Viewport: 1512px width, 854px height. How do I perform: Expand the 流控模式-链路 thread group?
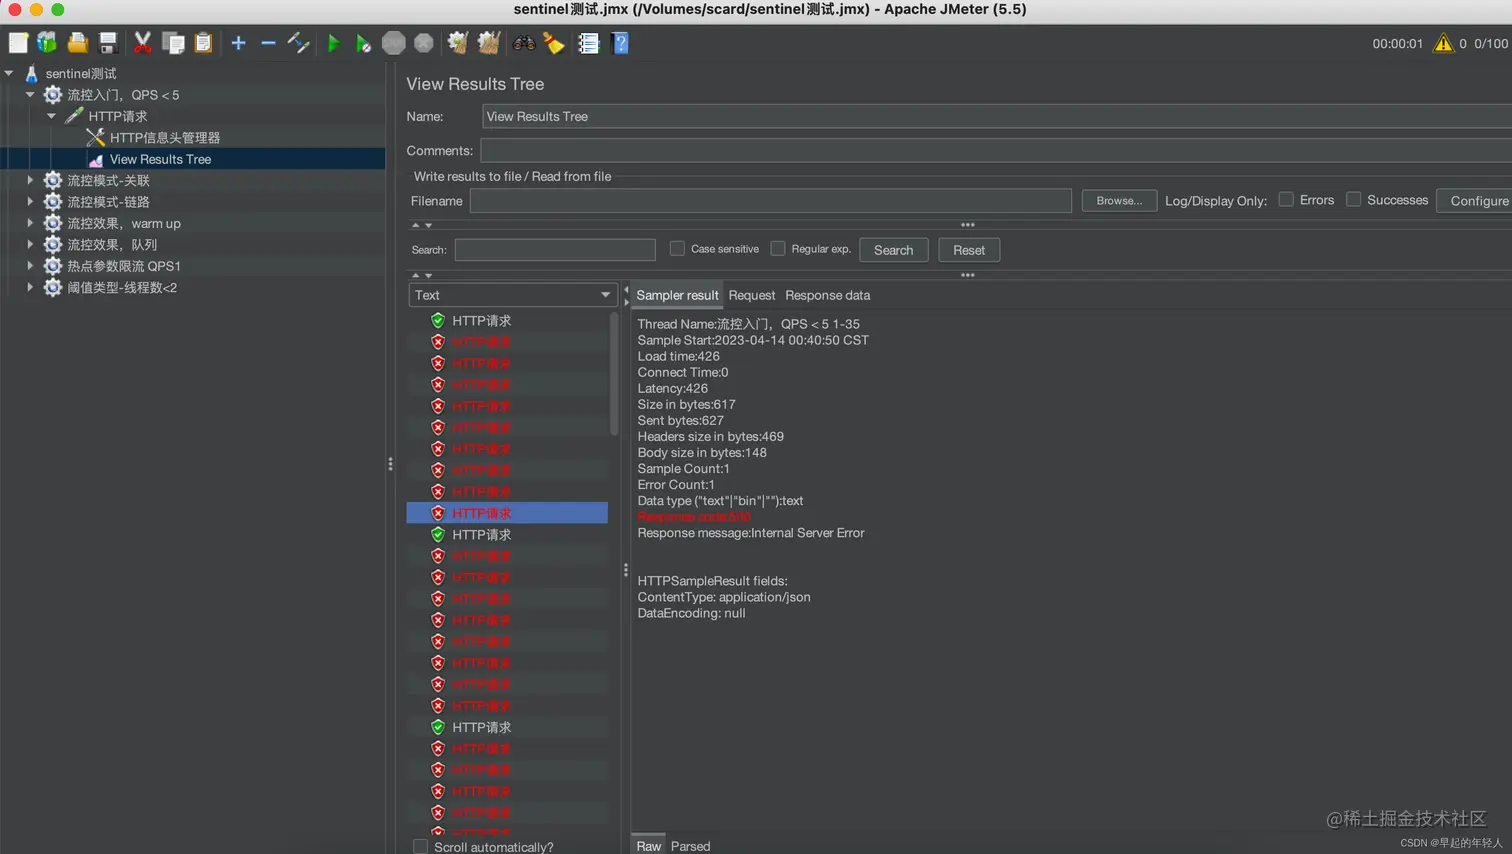(30, 202)
